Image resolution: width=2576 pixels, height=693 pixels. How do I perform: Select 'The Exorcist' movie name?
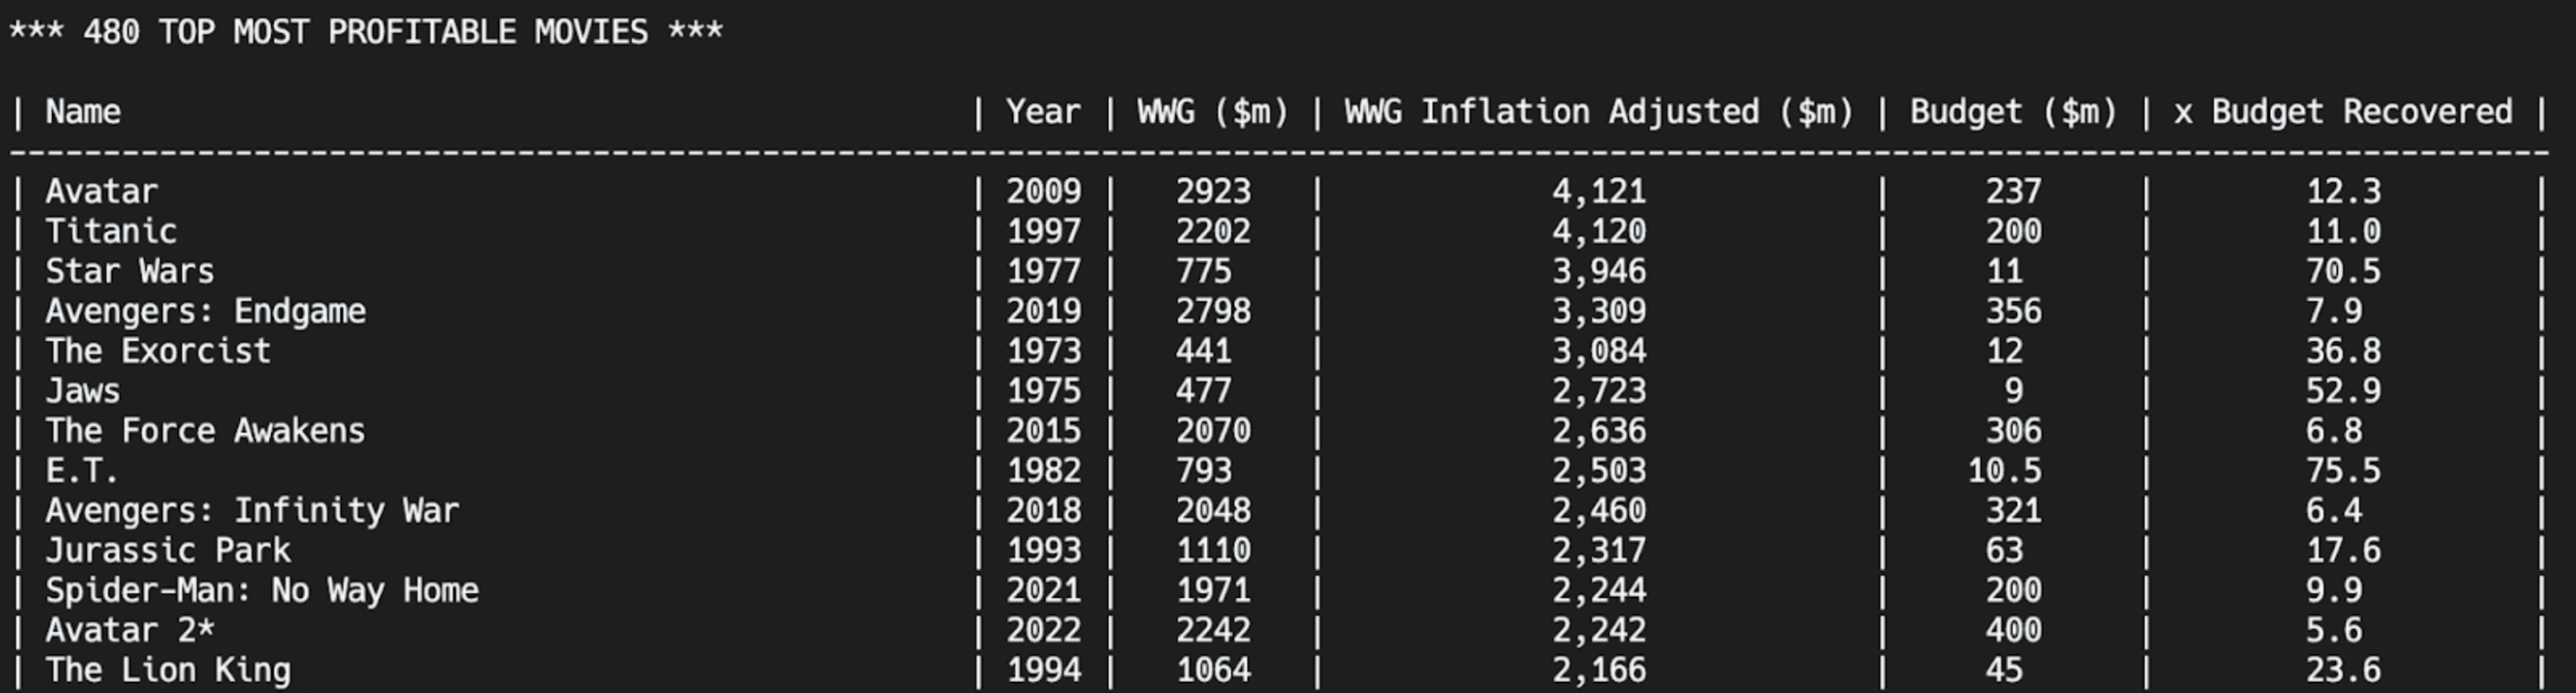(158, 351)
